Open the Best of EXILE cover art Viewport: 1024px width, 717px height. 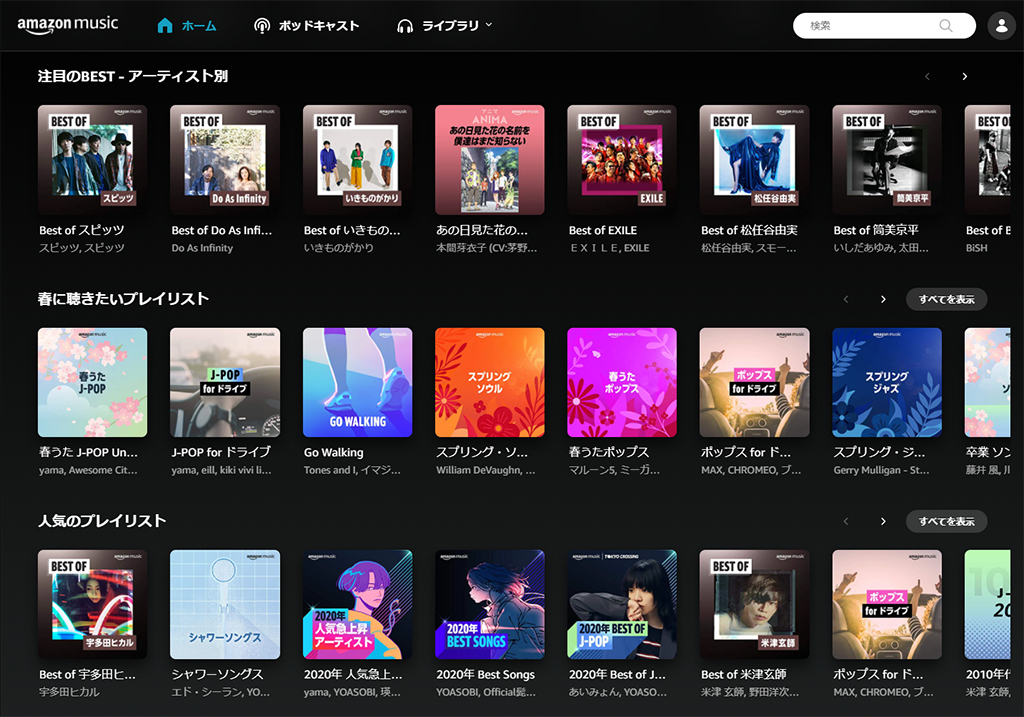click(622, 160)
